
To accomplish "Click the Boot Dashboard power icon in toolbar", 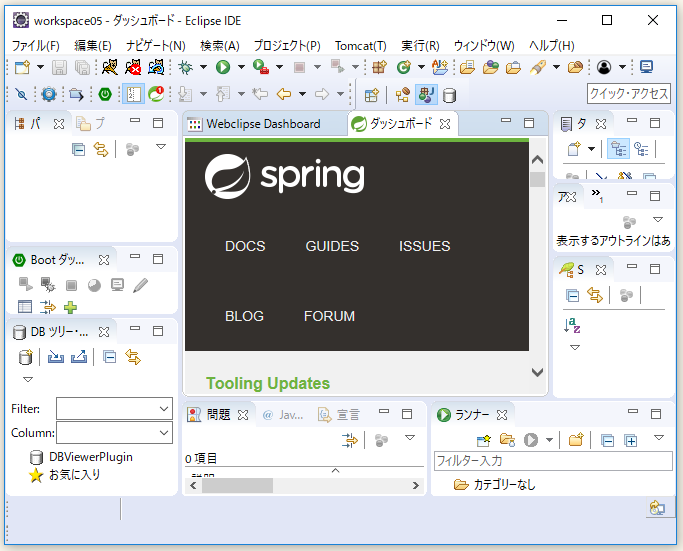I will [105, 94].
